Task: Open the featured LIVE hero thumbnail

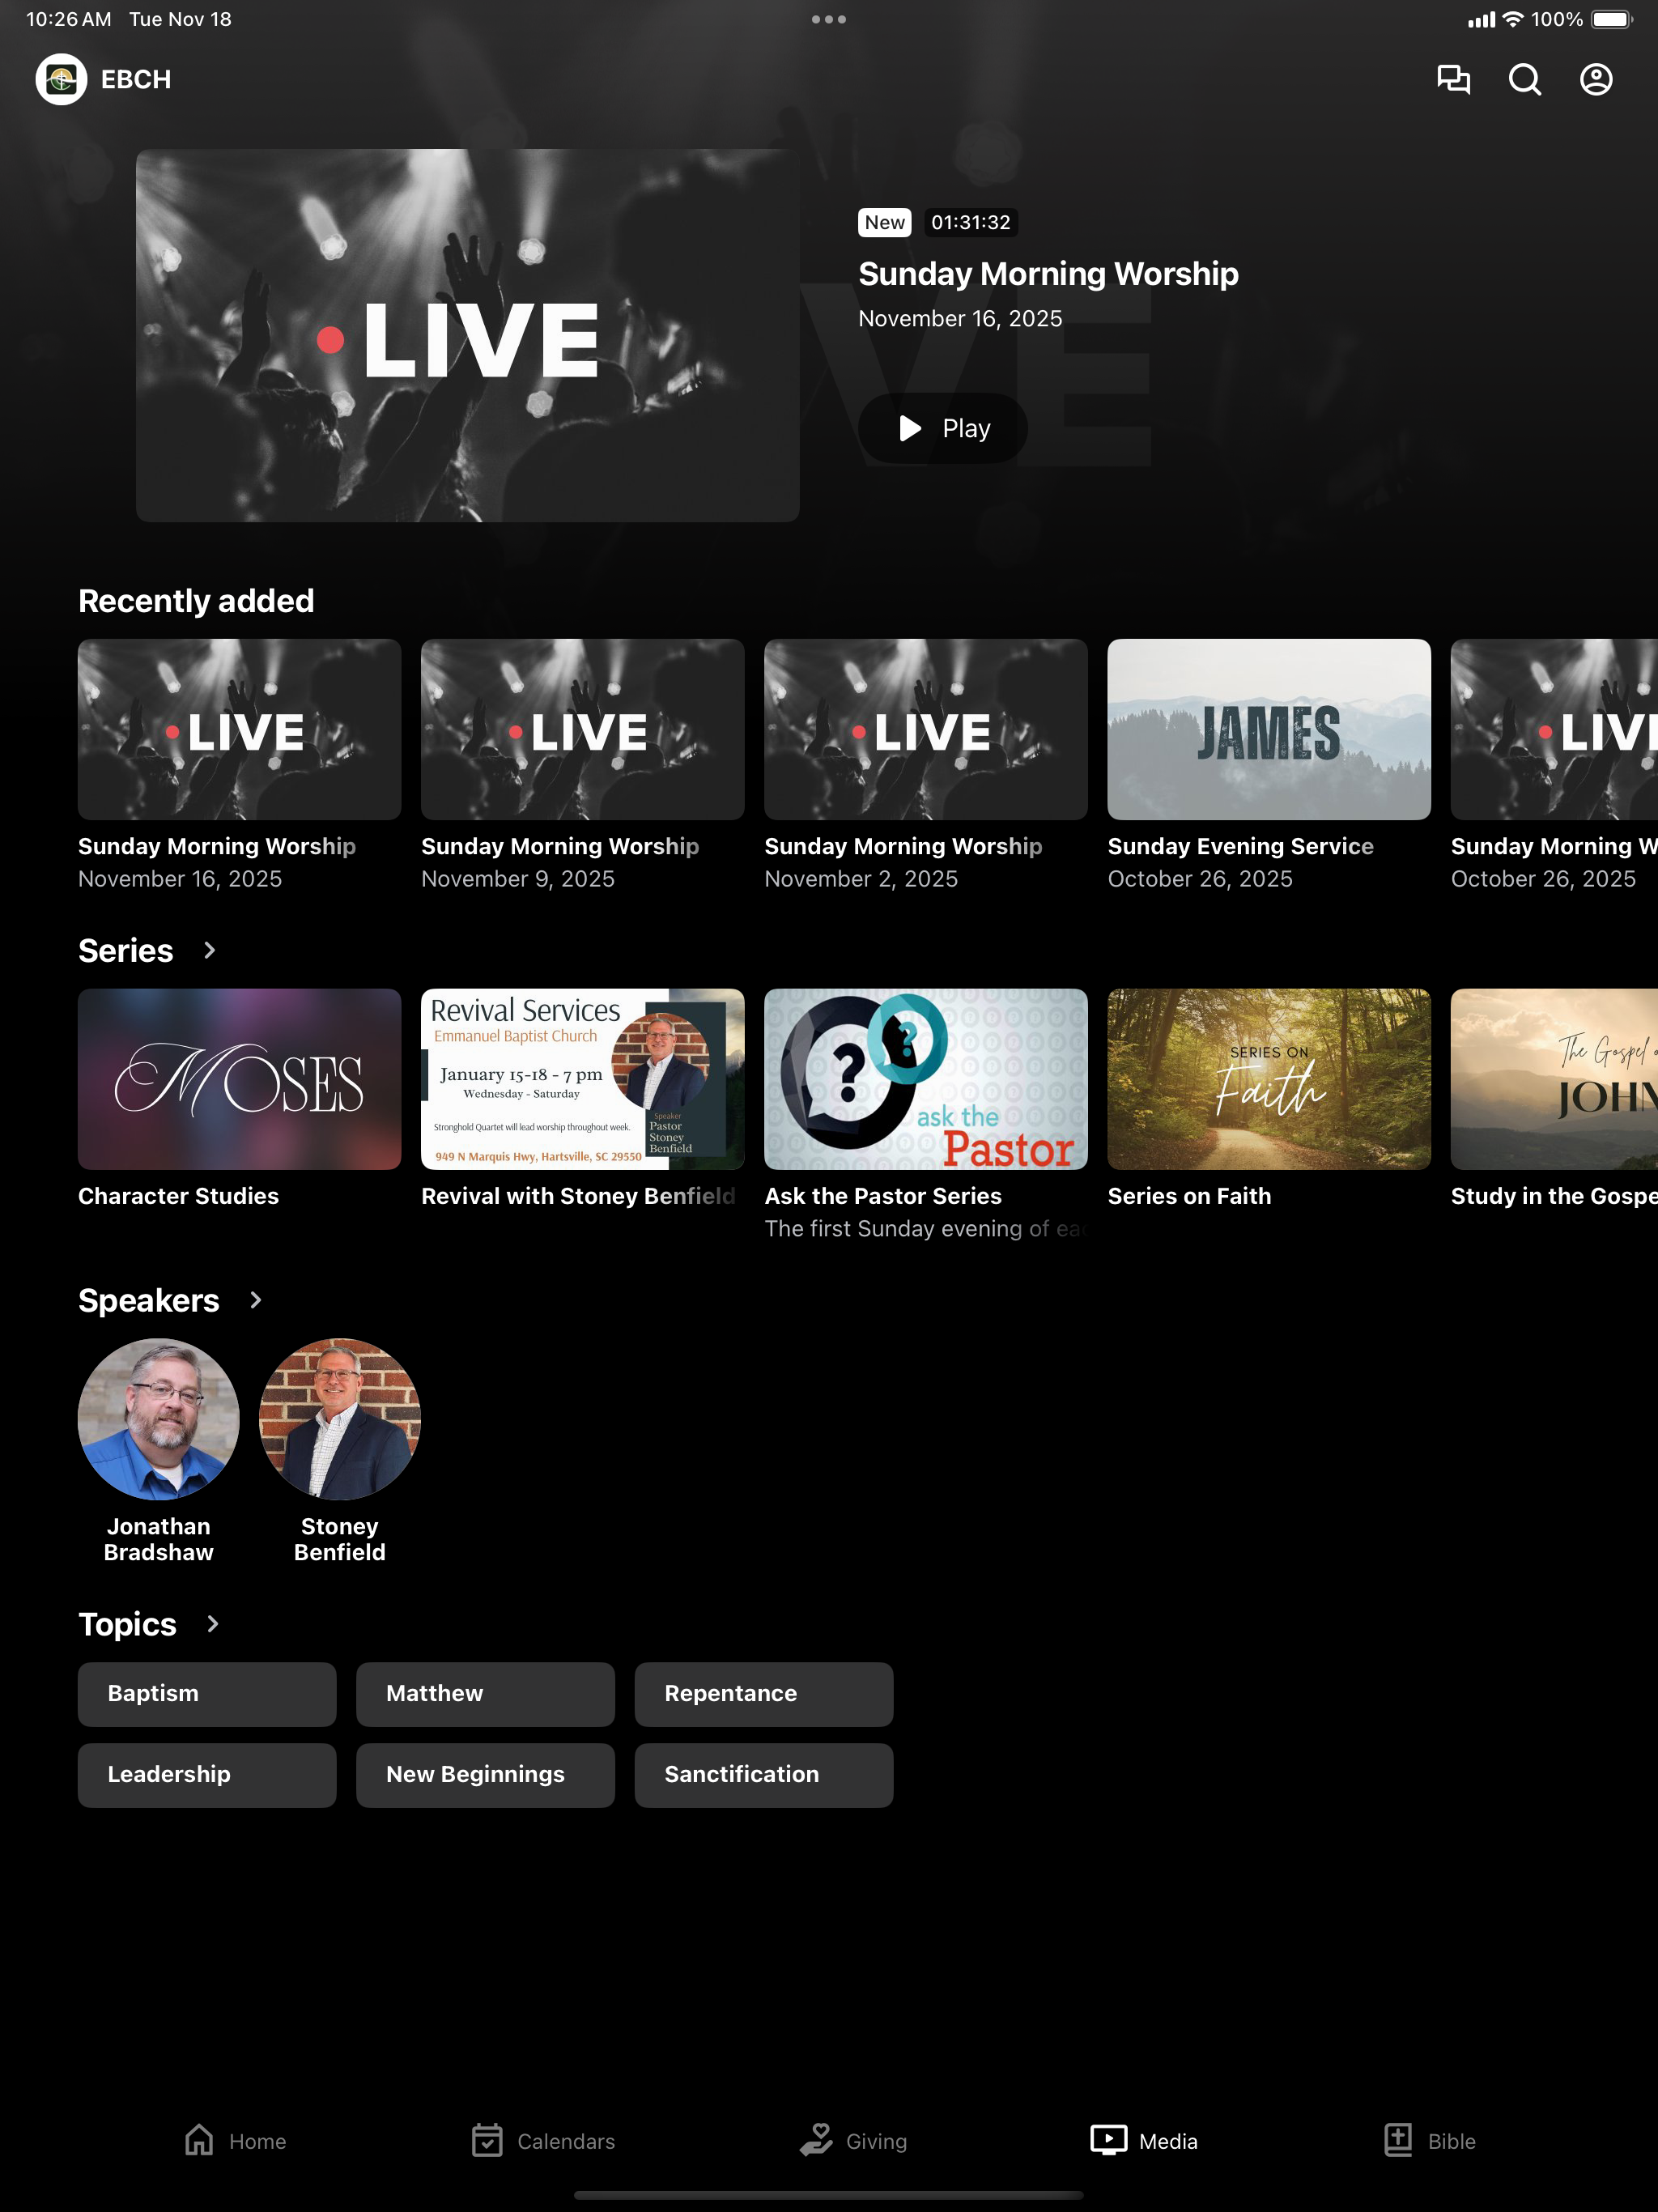Action: coord(467,335)
